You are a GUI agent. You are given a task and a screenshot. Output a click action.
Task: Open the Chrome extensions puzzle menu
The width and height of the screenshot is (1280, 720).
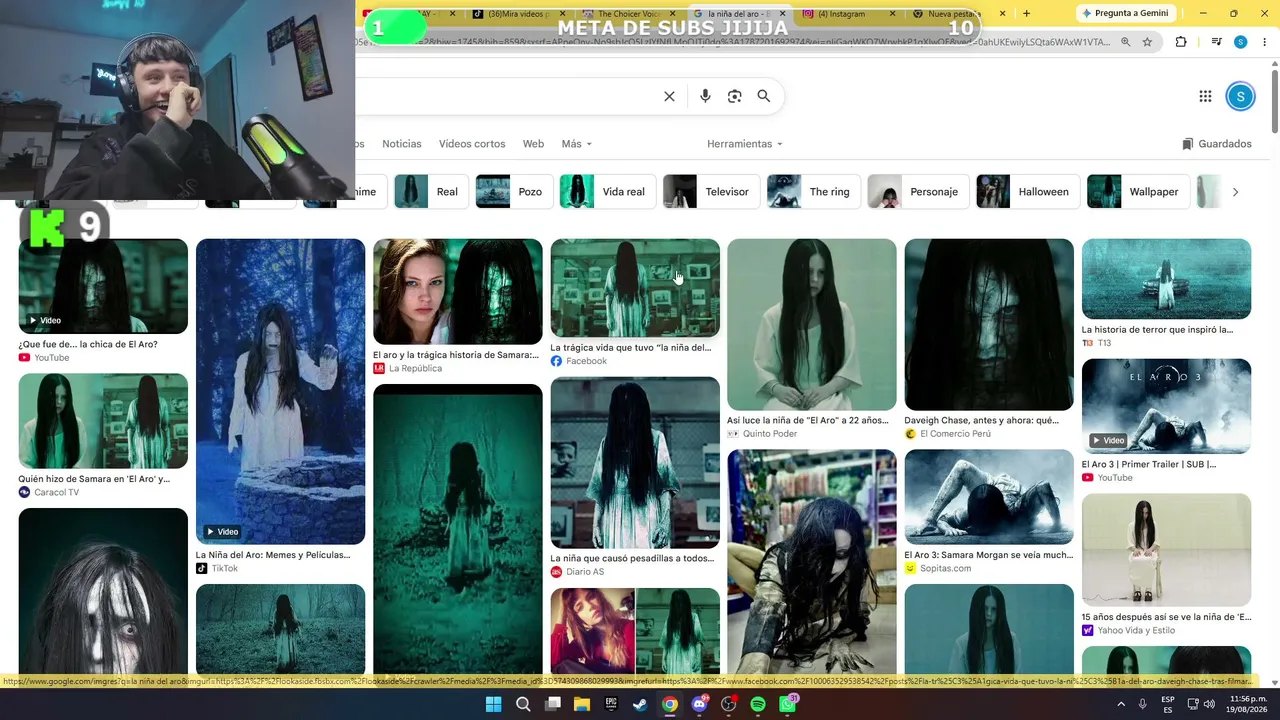1181,42
